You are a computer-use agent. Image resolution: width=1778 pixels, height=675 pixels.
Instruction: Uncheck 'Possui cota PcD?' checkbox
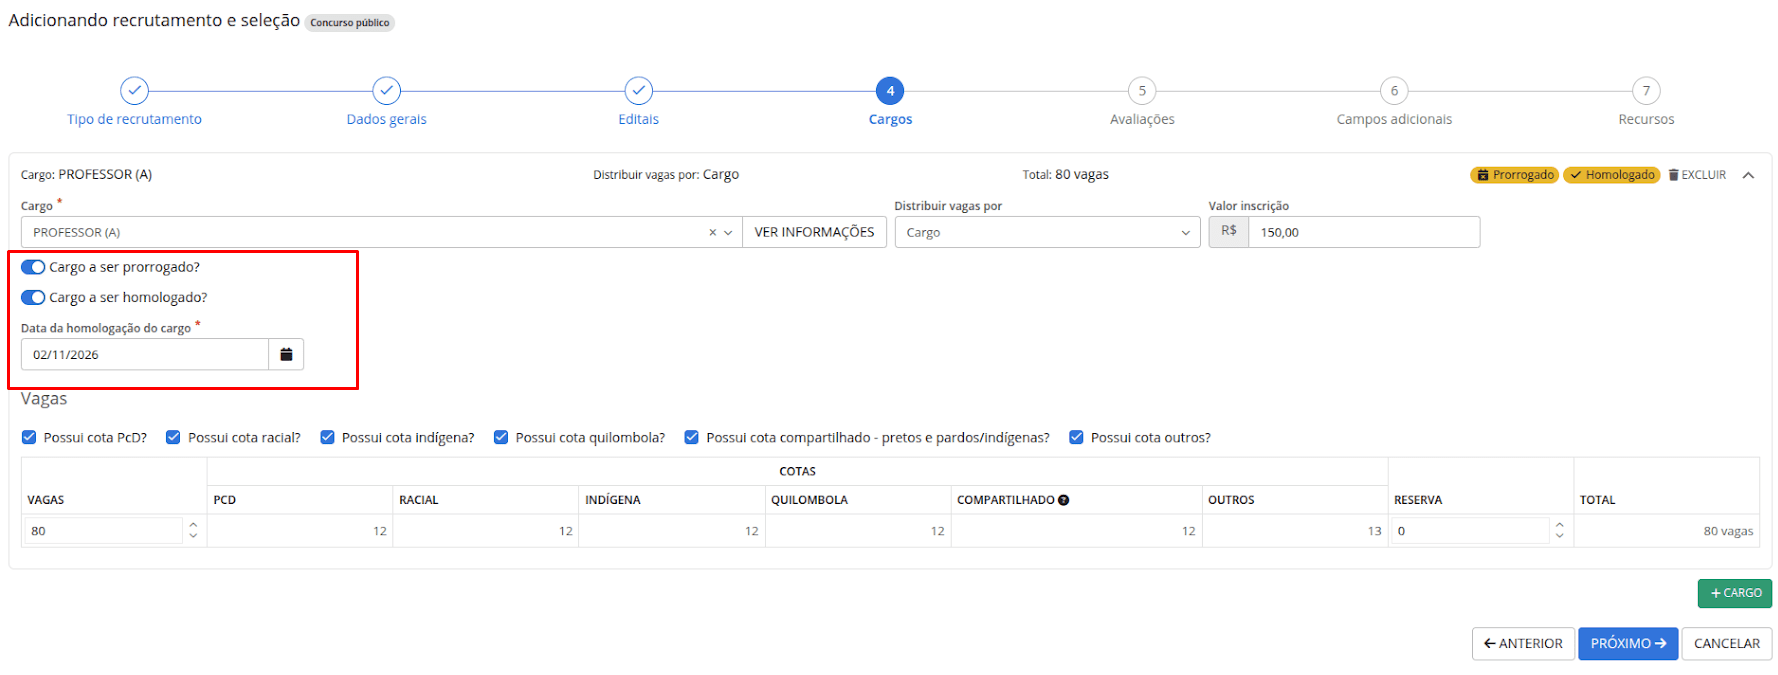pos(29,437)
